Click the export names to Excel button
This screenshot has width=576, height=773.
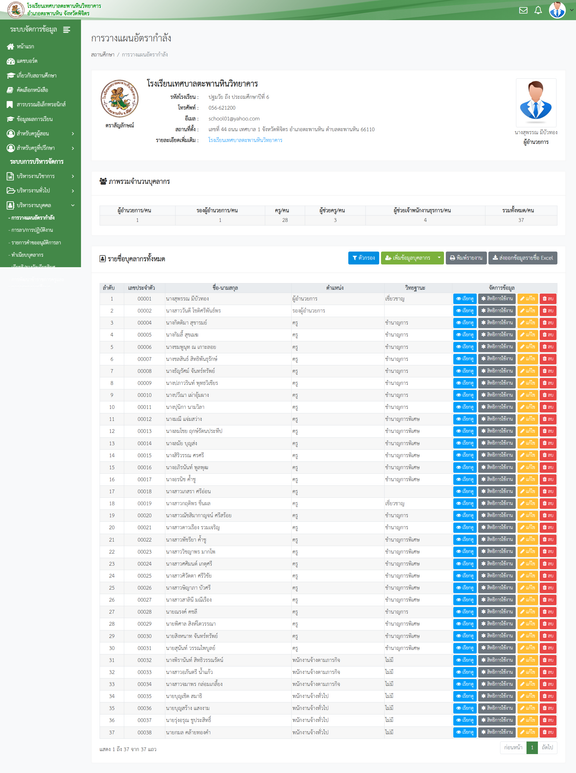pos(523,258)
